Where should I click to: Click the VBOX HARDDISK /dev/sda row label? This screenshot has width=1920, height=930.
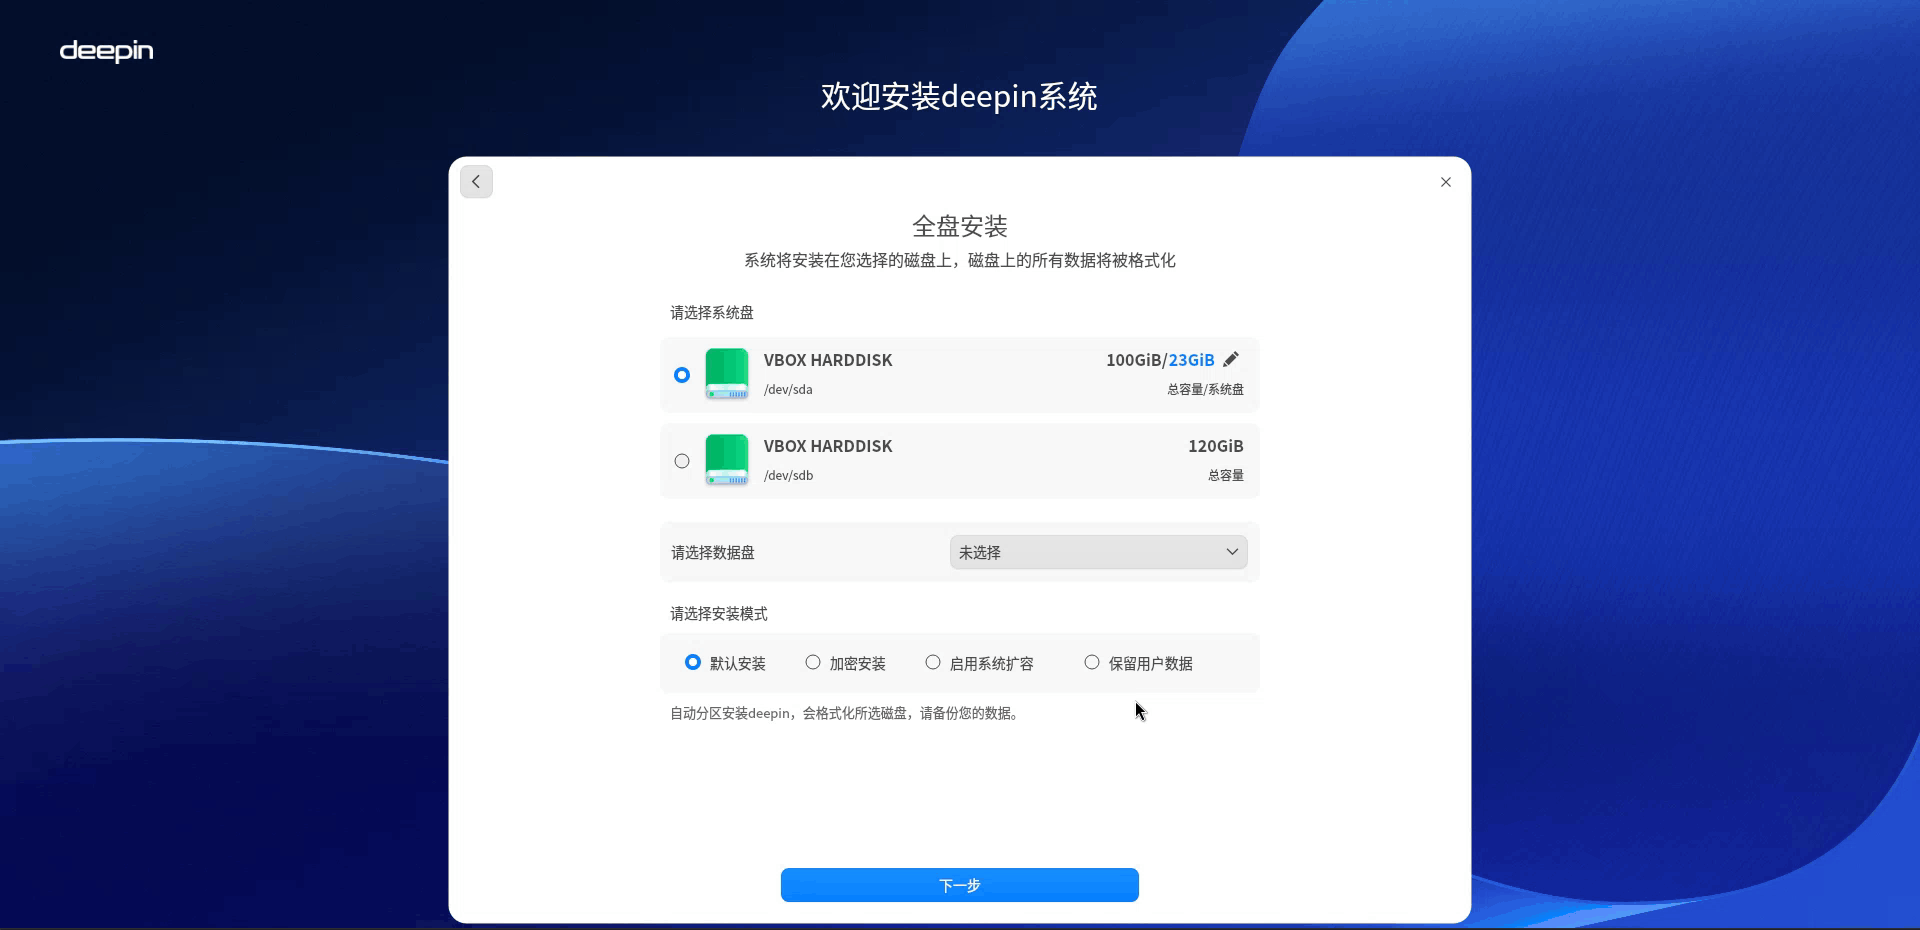click(x=828, y=360)
